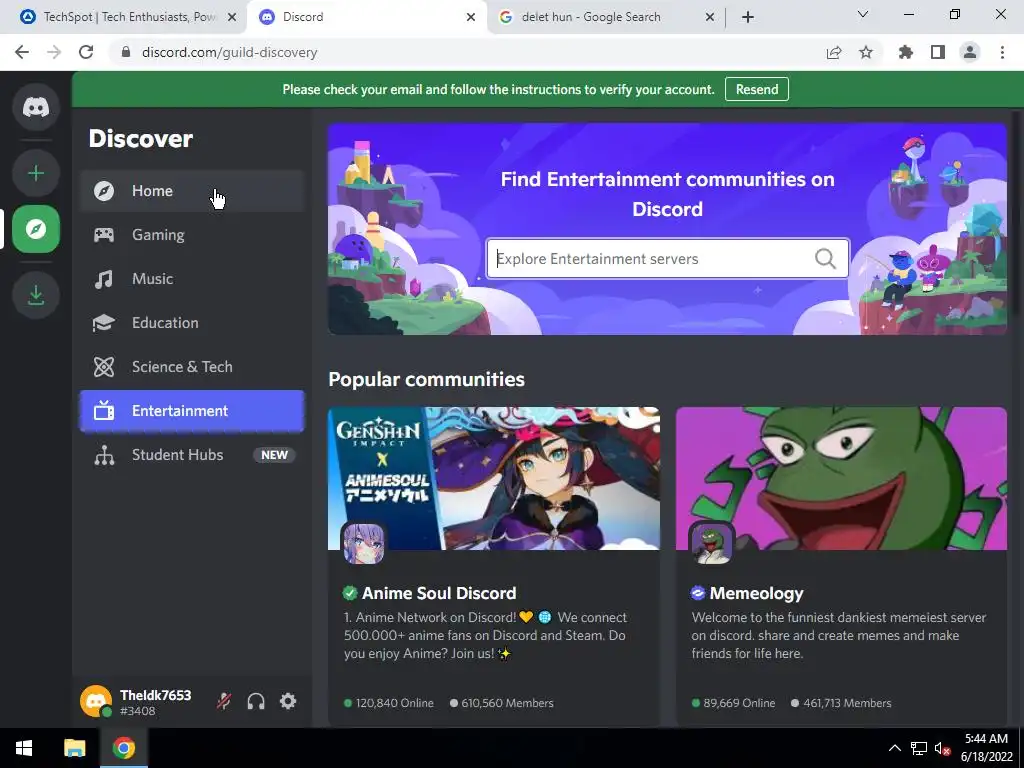Viewport: 1024px width, 768px height.
Task: Click Memeology partnered badge icon
Action: [x=698, y=593]
